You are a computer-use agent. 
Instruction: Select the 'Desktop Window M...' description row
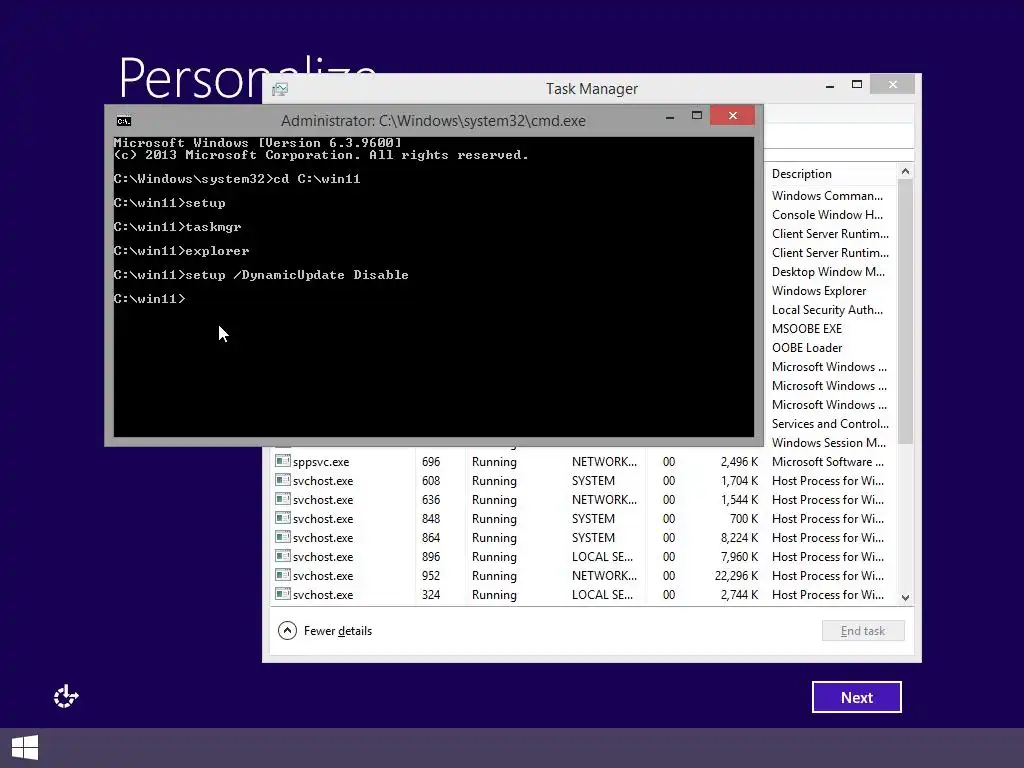[x=828, y=272]
